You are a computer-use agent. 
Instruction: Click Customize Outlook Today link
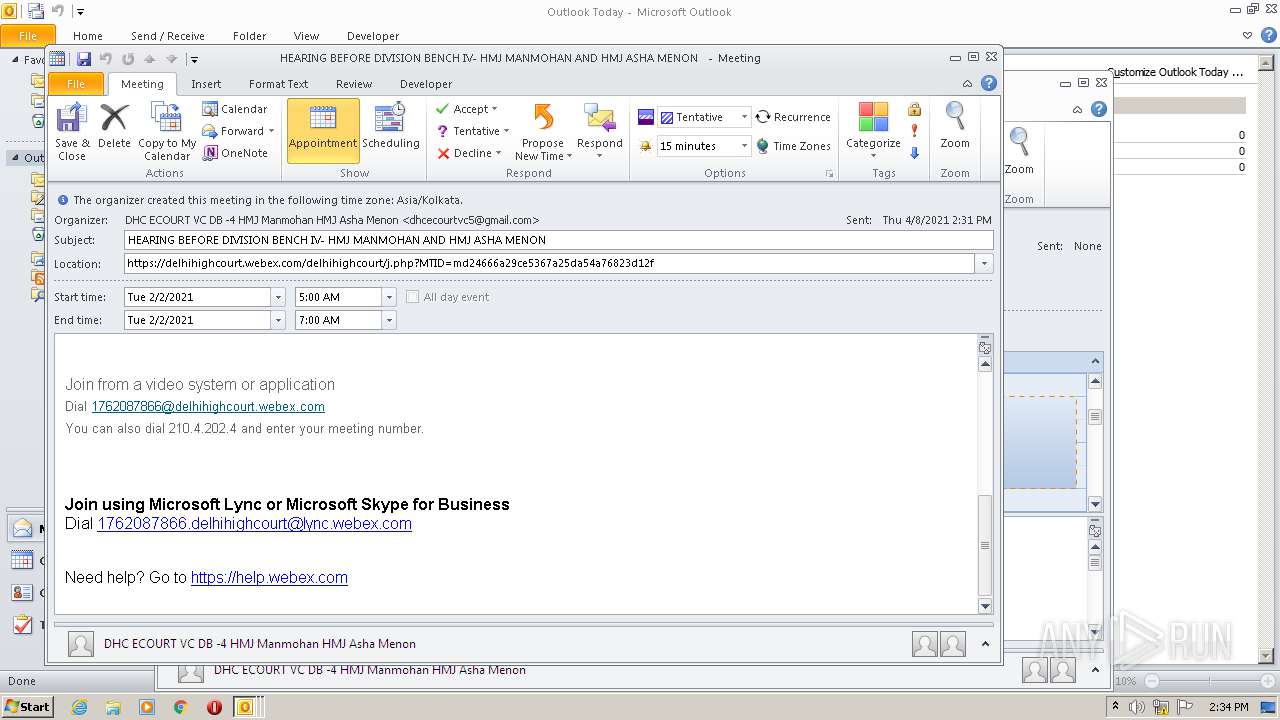[x=1175, y=72]
